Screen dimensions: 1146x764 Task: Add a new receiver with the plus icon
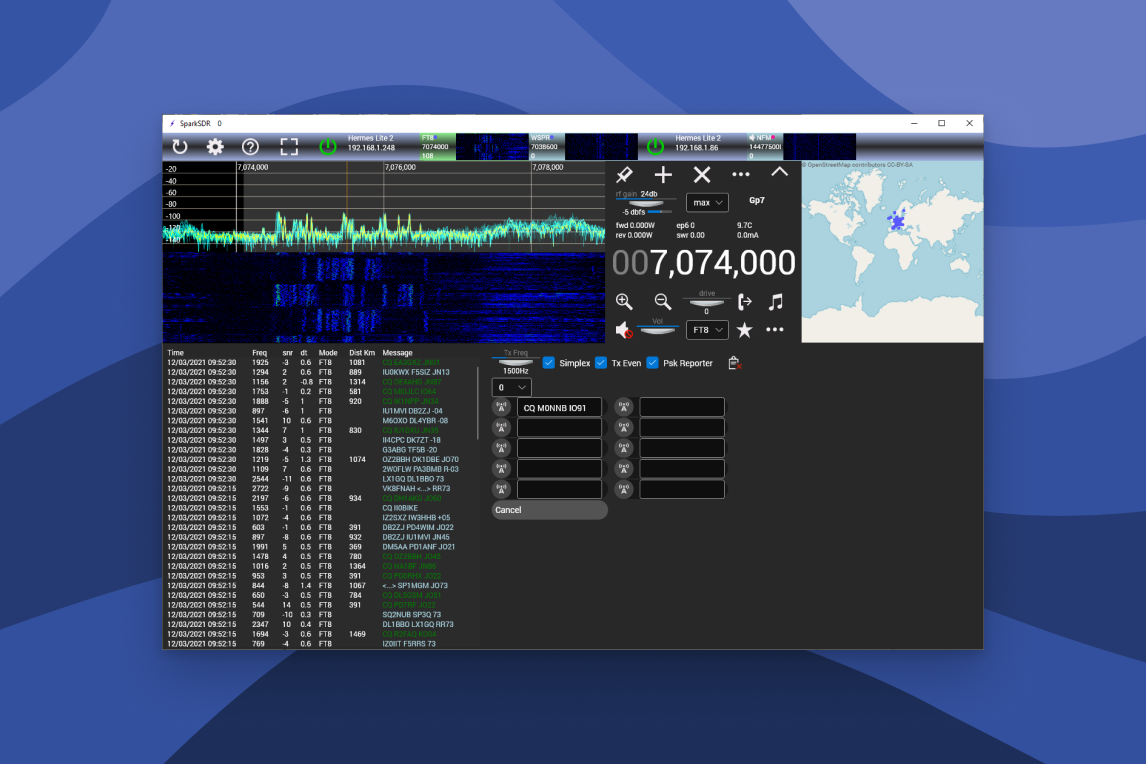[663, 174]
